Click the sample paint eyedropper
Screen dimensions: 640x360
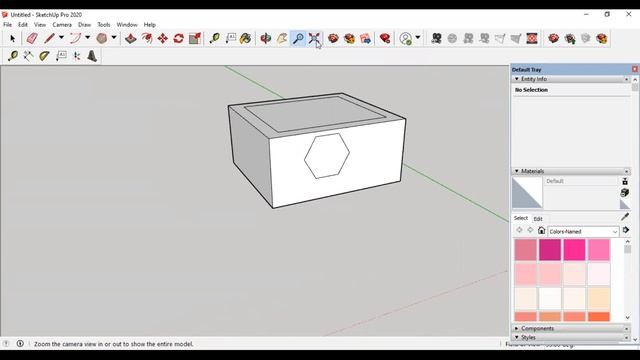(625, 217)
